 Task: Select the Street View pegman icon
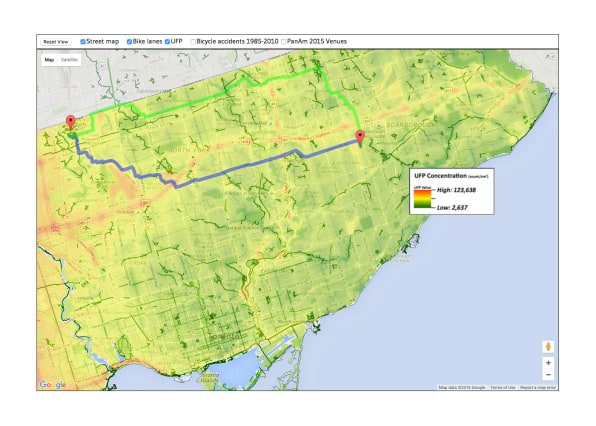pos(548,347)
